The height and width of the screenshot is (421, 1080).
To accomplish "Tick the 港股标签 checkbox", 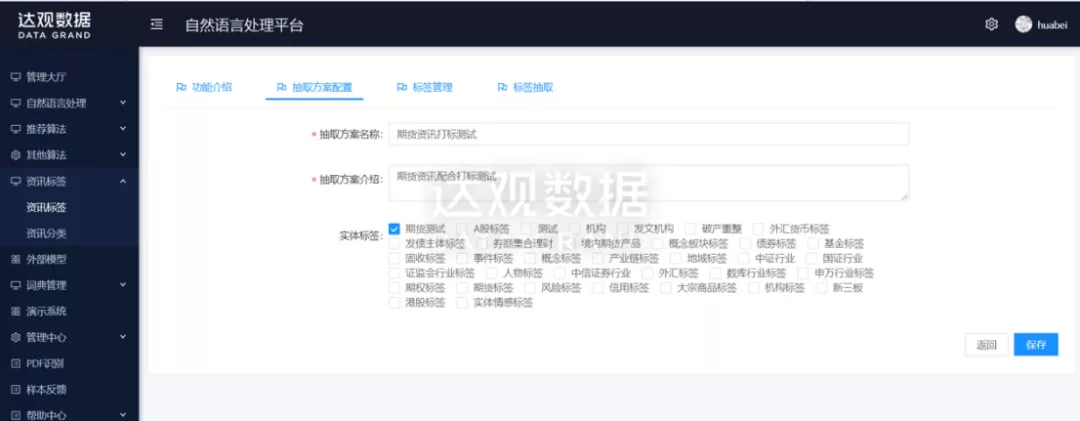I will point(394,302).
